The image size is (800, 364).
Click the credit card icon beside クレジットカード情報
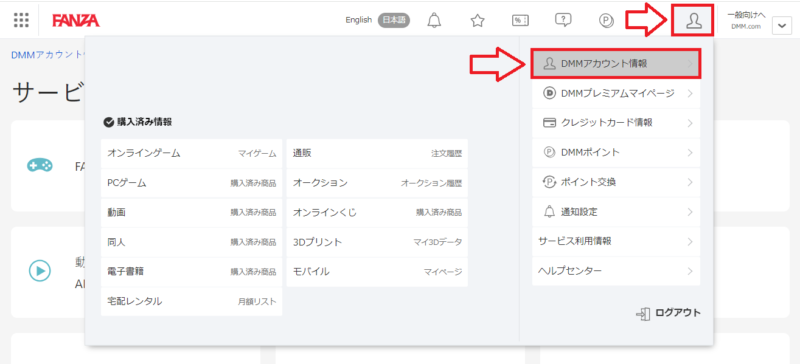click(549, 123)
